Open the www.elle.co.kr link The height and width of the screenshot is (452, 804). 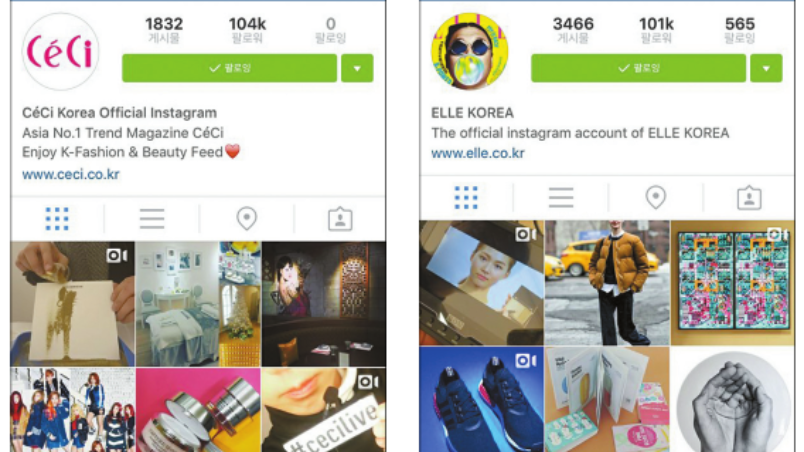click(478, 153)
